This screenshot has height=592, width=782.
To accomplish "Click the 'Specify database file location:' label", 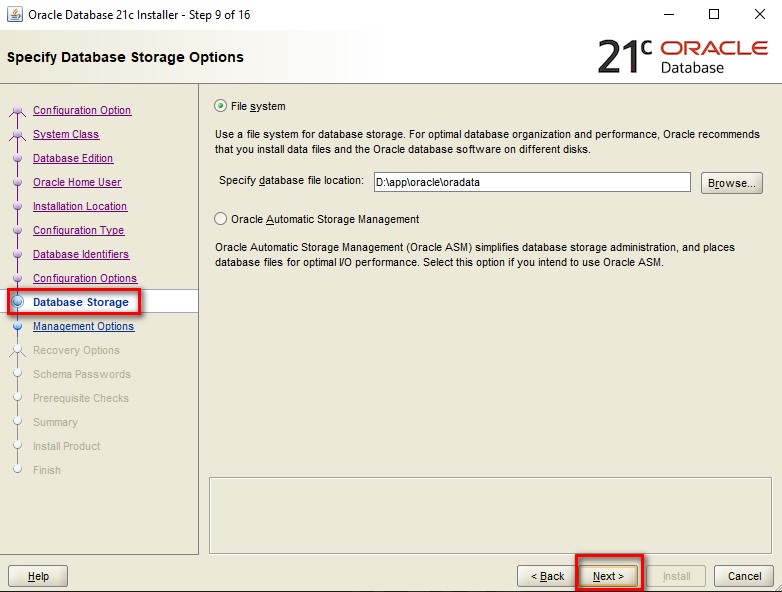I will point(291,181).
